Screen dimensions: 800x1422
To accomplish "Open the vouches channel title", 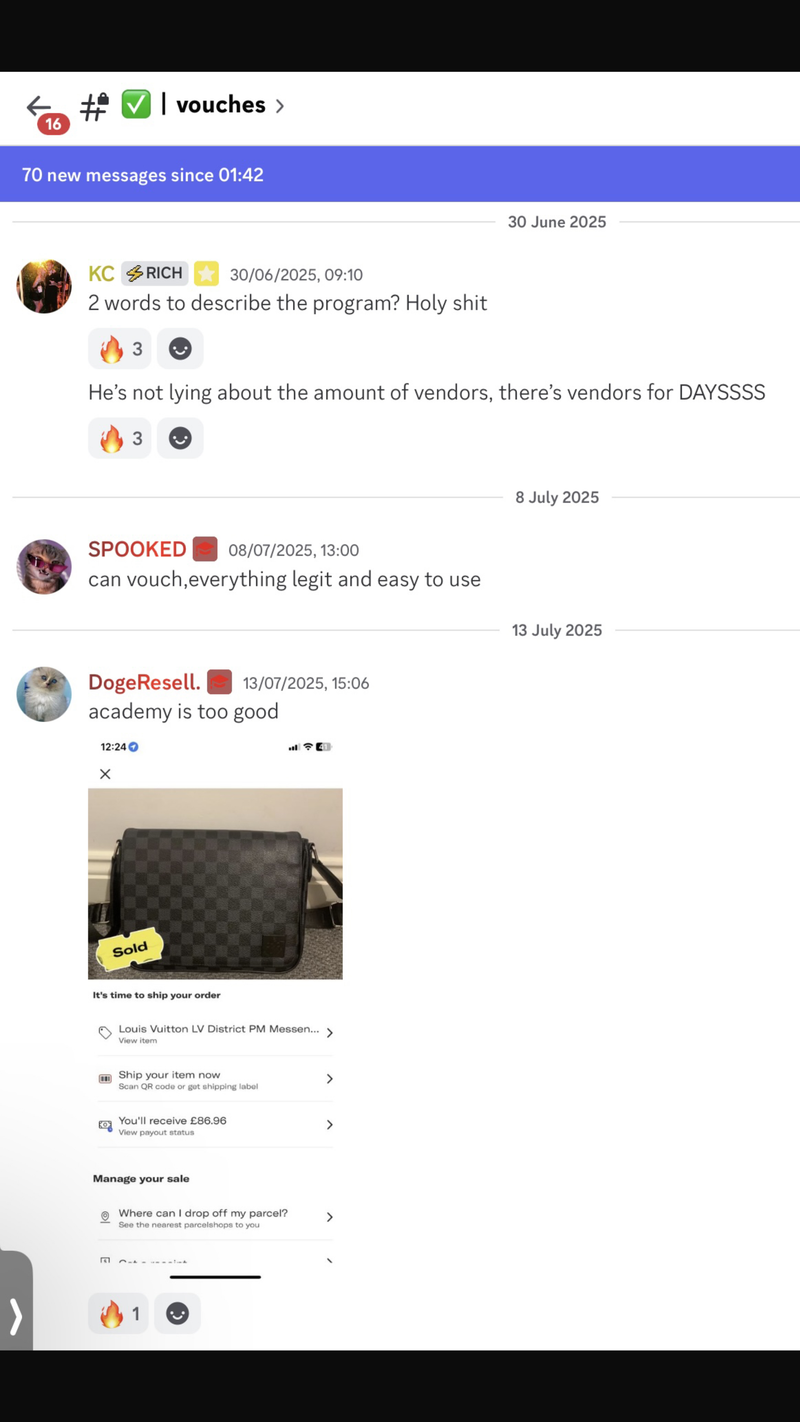I will coord(221,105).
